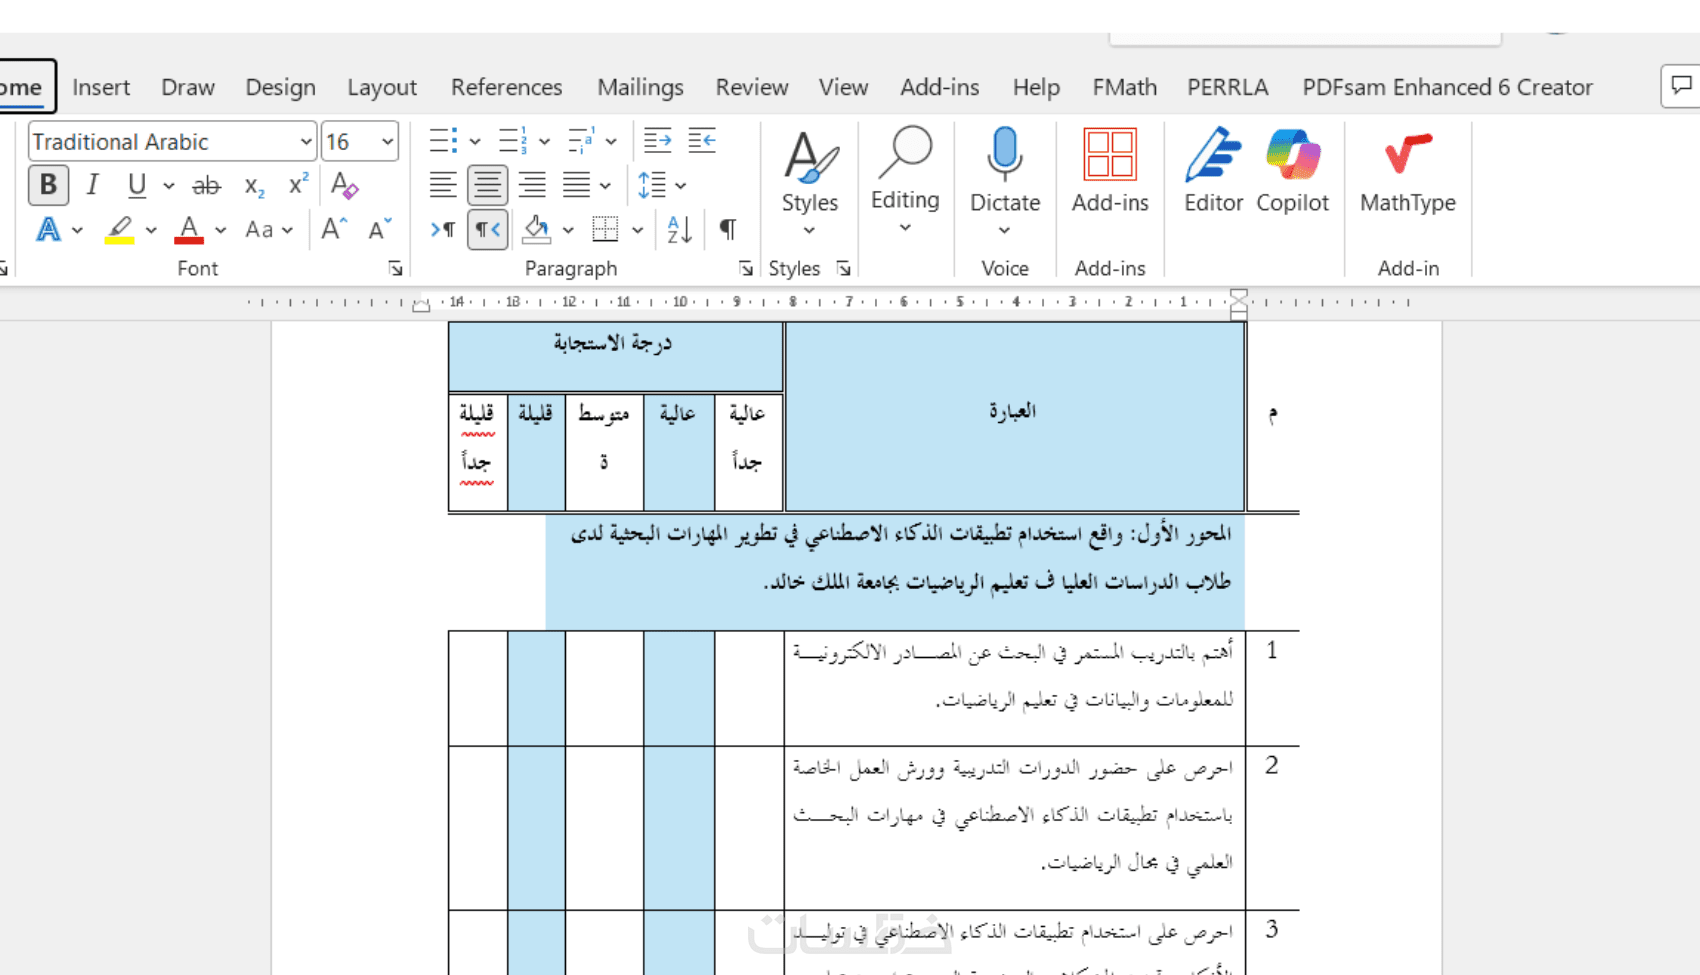Expand font color dropdown arrow
Screen dimensions: 1700x975
point(220,231)
